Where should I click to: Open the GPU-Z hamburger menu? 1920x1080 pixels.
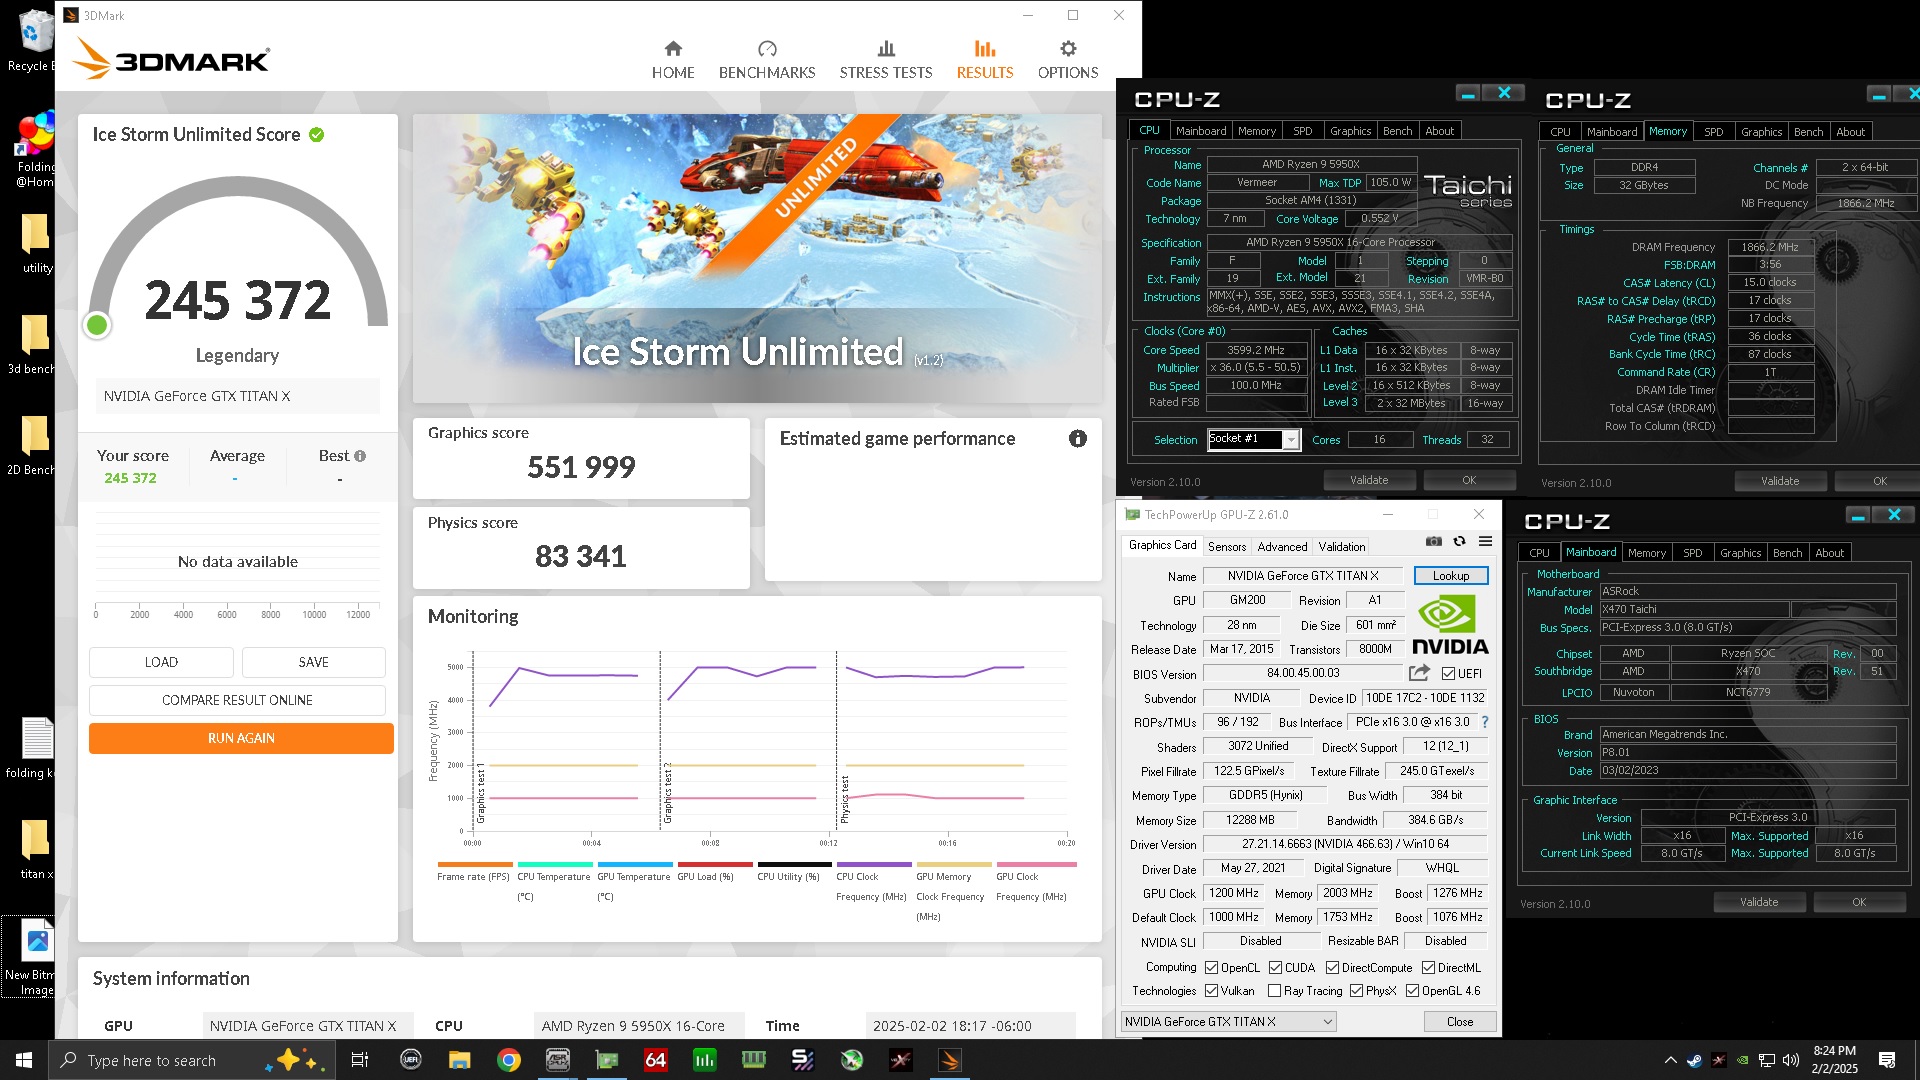click(1486, 541)
